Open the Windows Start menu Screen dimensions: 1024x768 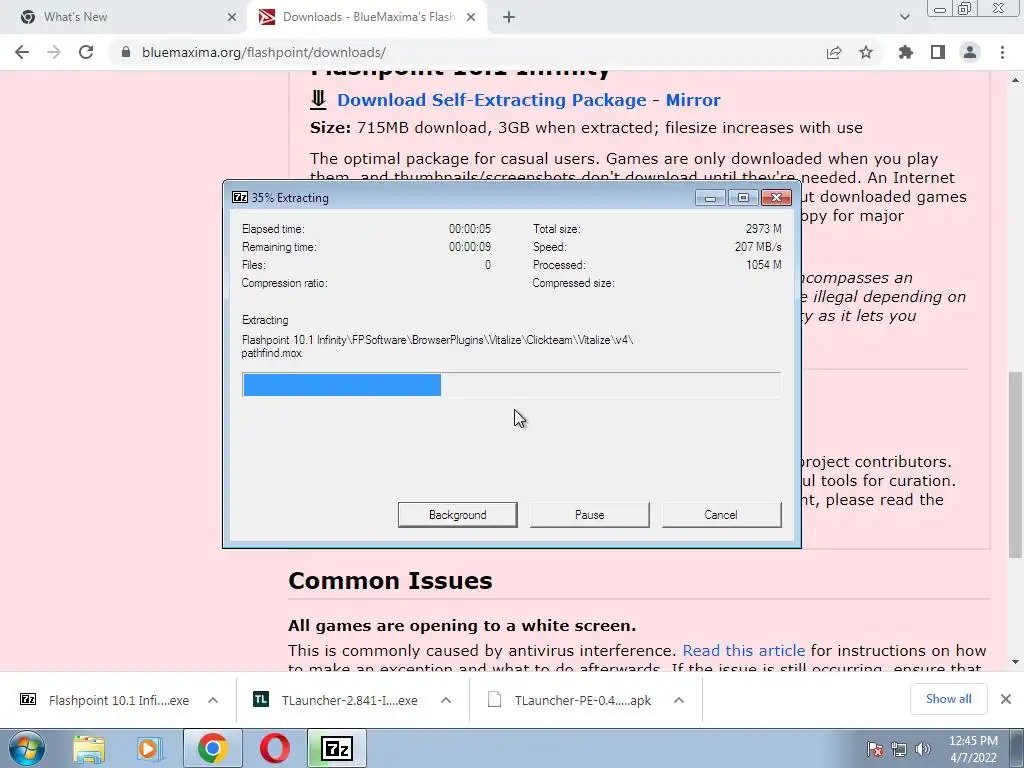point(27,748)
